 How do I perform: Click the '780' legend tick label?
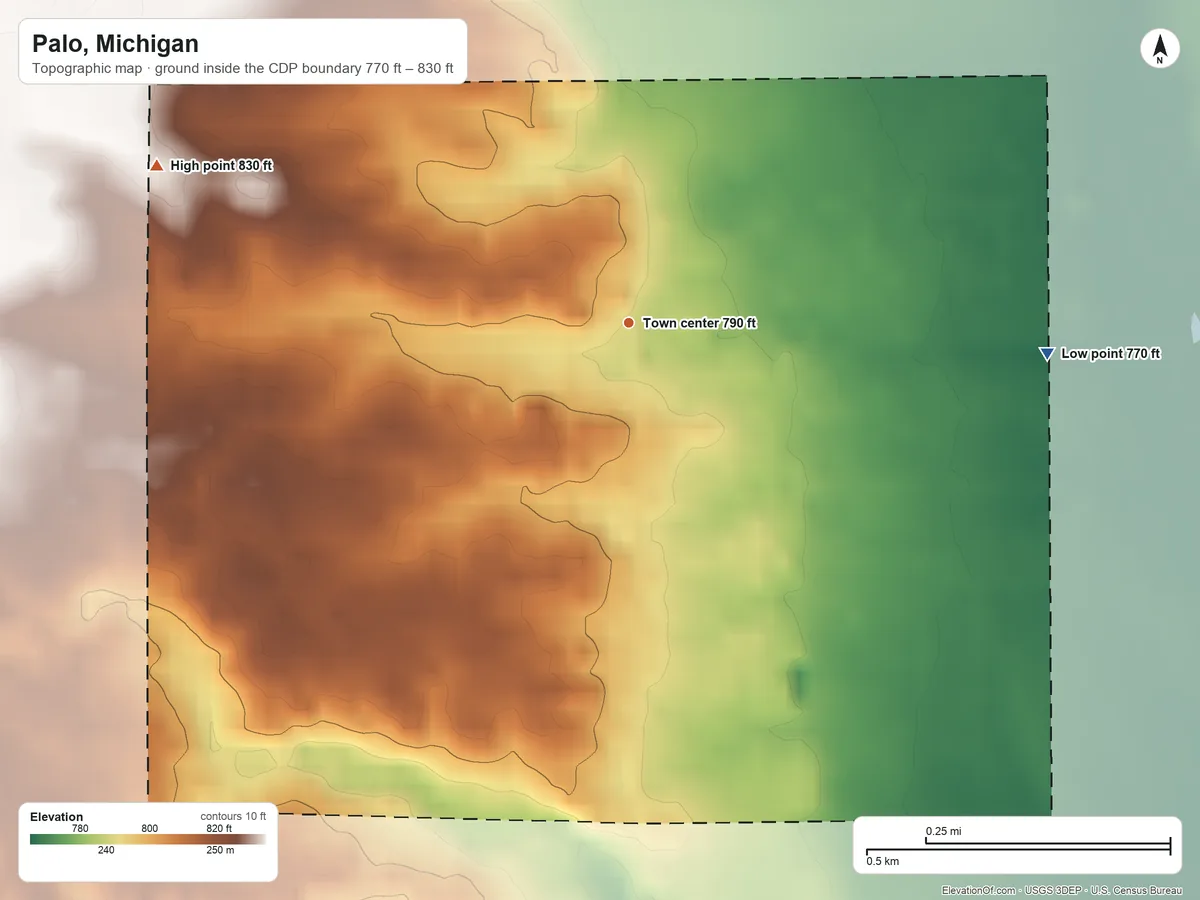pyautogui.click(x=80, y=828)
